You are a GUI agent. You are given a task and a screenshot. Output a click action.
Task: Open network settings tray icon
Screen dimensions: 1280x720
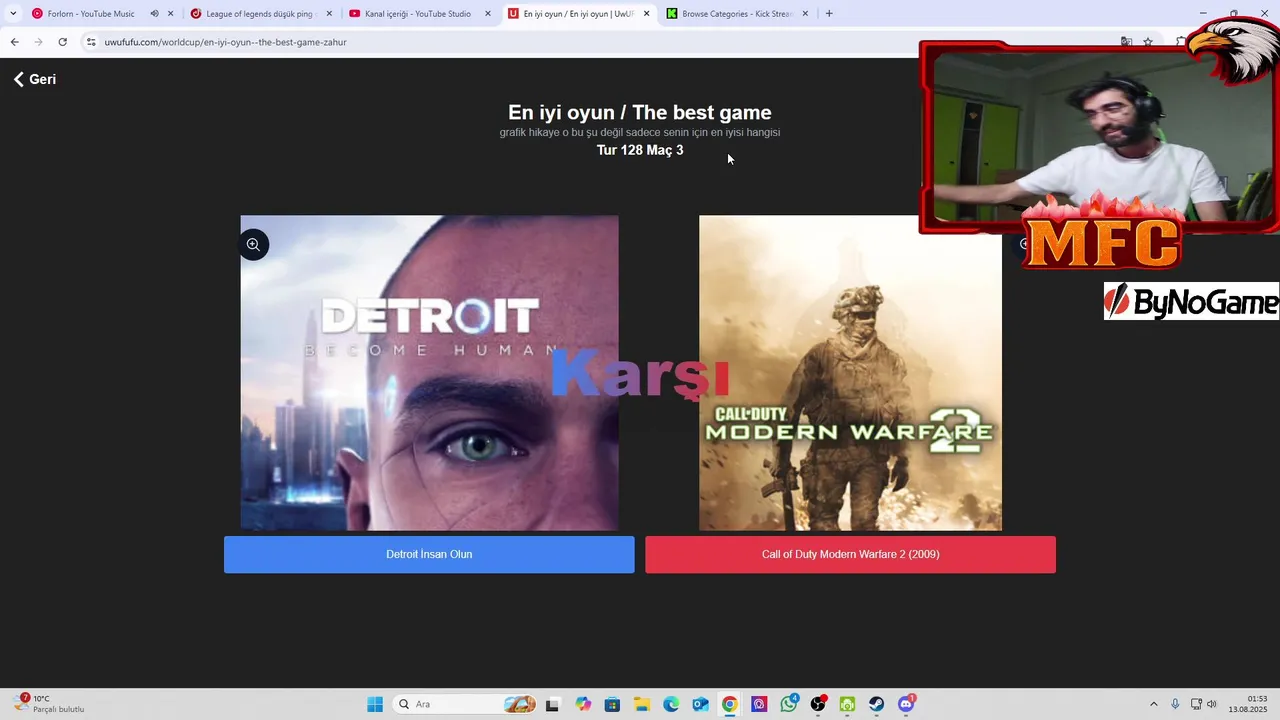pos(1196,704)
